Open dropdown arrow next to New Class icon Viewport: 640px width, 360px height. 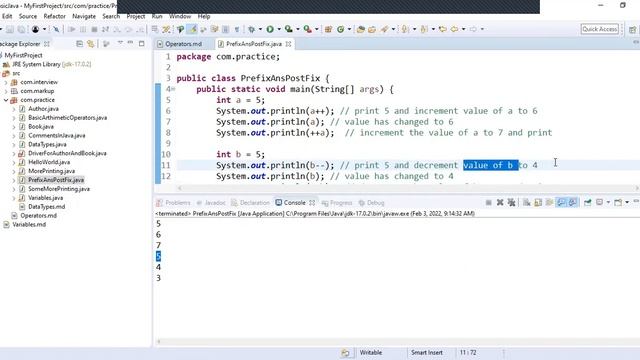pyautogui.click(x=349, y=29)
